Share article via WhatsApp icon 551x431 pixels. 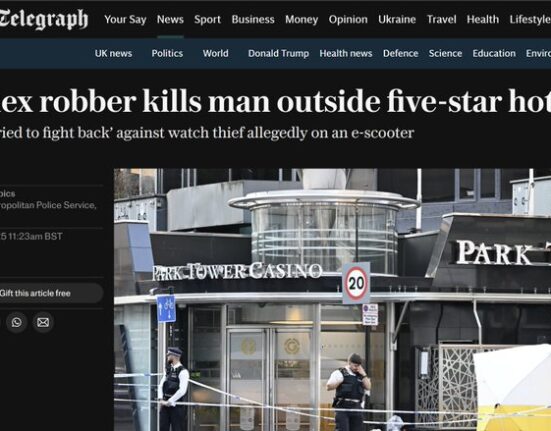point(16,322)
